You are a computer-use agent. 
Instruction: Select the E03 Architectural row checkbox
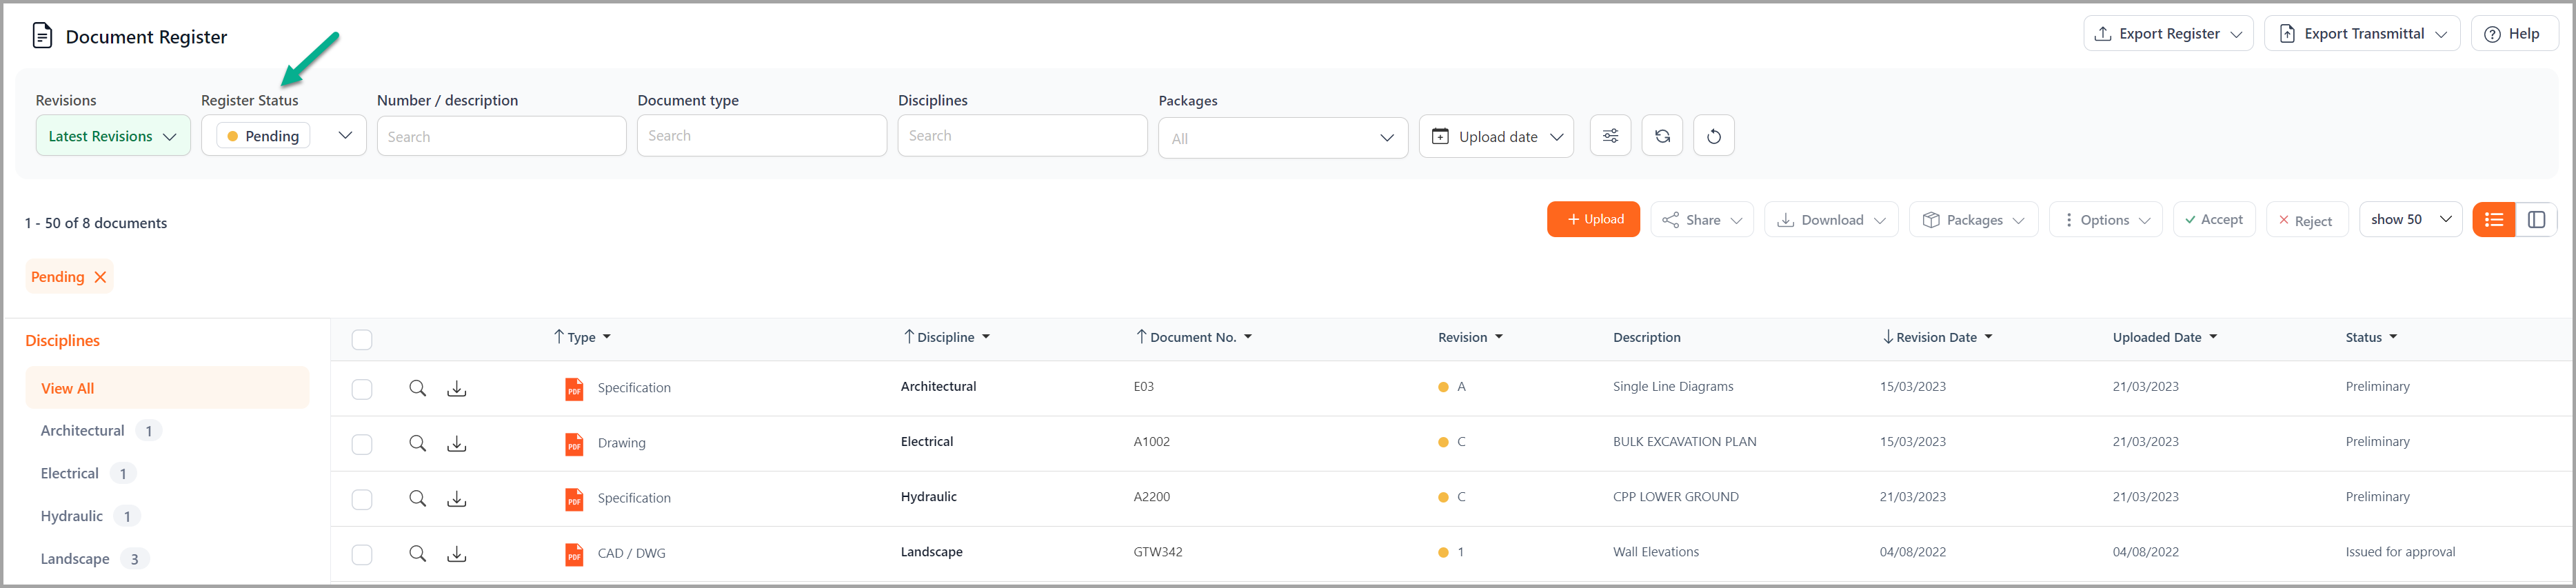pyautogui.click(x=362, y=389)
